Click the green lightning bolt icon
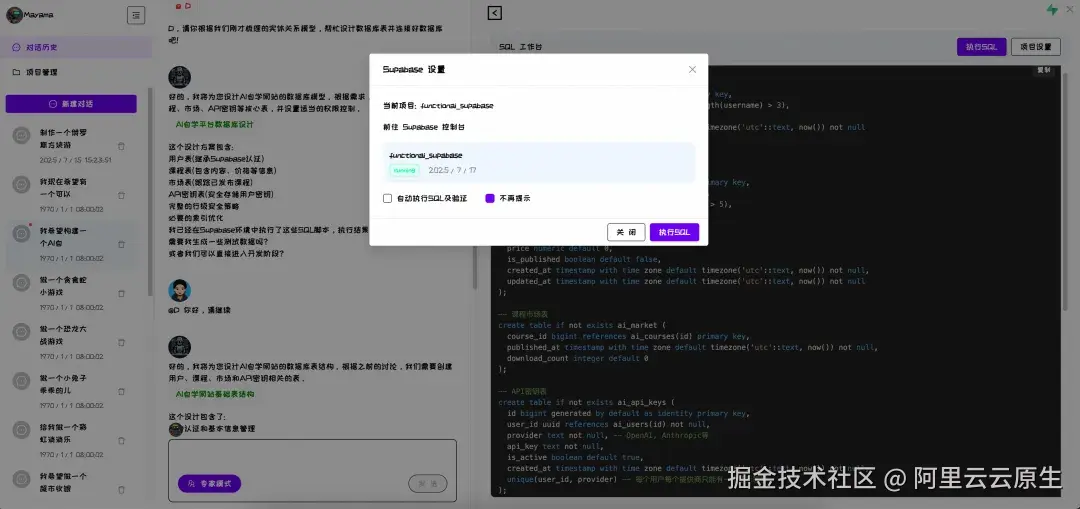Viewport: 1080px width, 509px height. 1052,10
